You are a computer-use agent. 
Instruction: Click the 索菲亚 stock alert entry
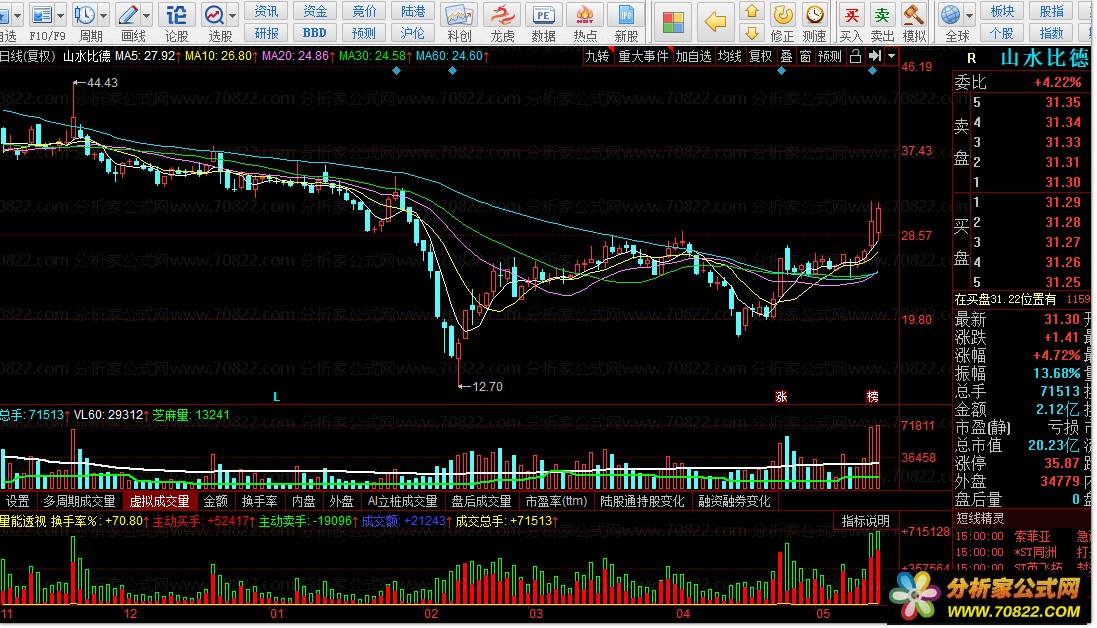click(x=1033, y=536)
